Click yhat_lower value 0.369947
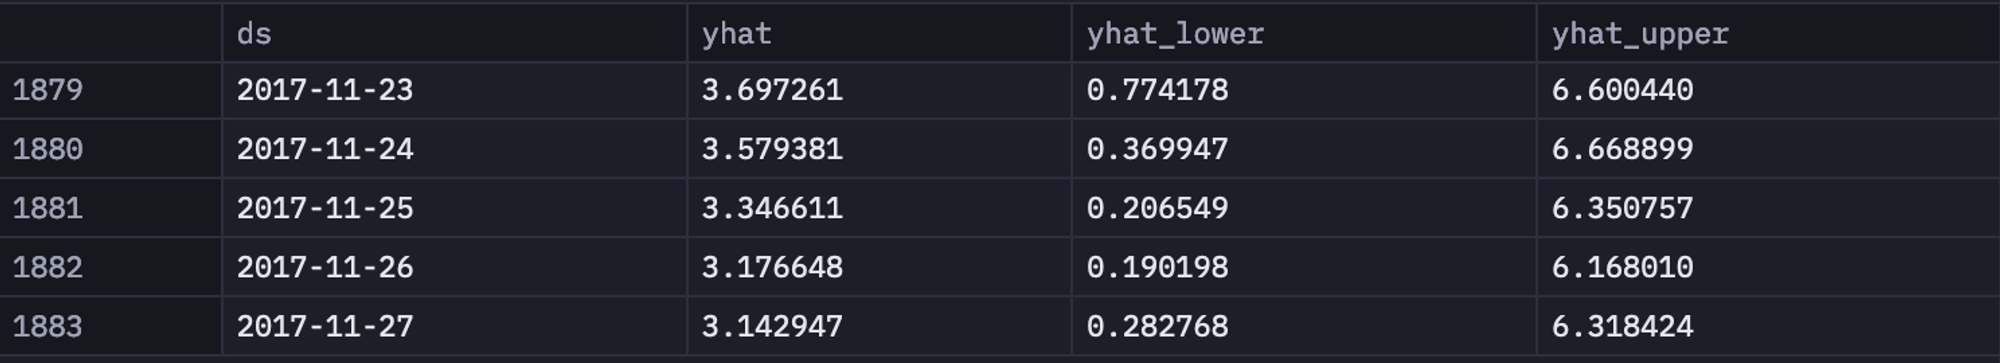Screen dimensions: 2000x363 1157,149
